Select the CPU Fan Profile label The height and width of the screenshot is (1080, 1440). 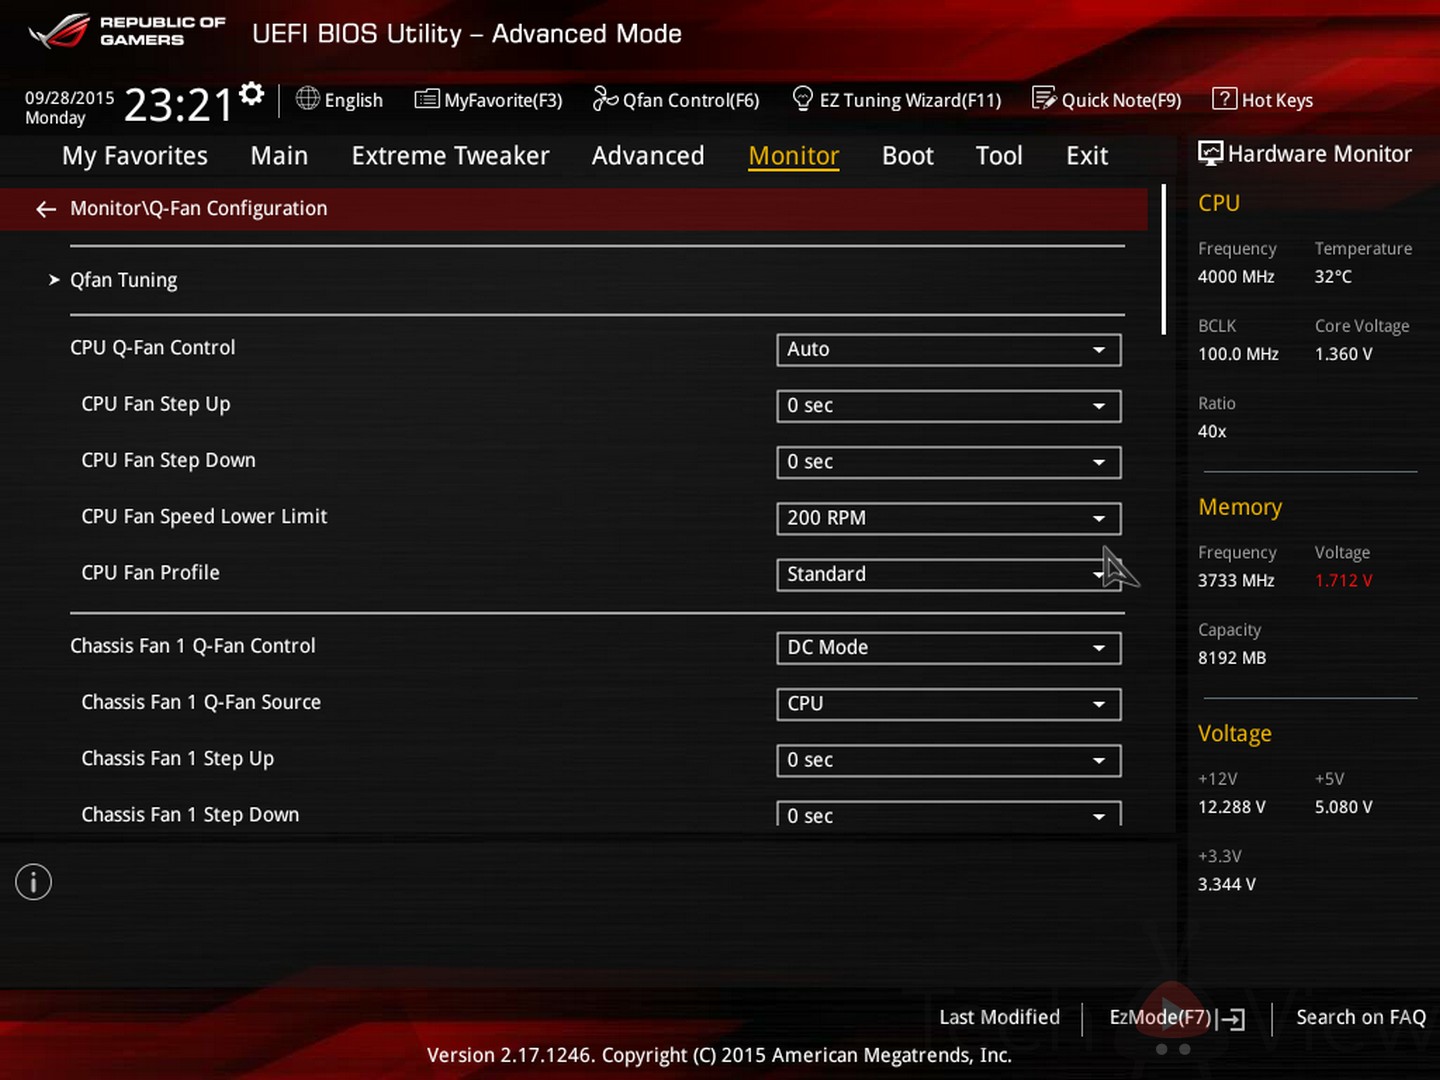[150, 573]
